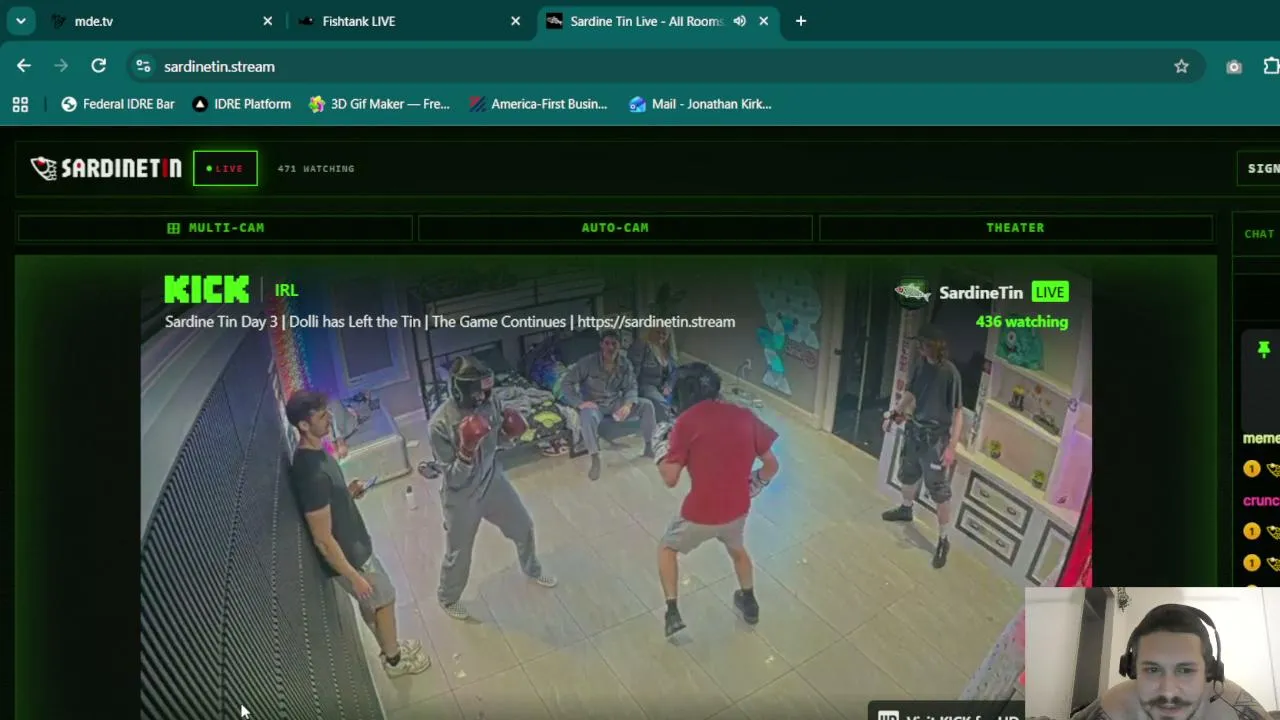Open the CHAT panel tab
Screen dimensions: 1280x720
coord(1259,234)
